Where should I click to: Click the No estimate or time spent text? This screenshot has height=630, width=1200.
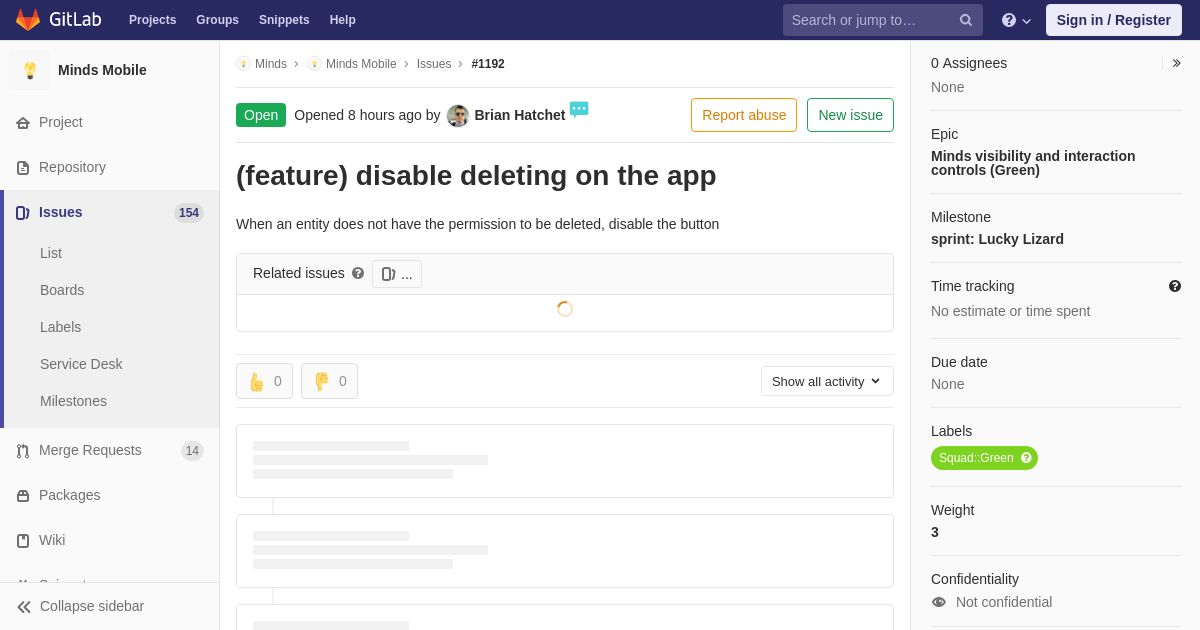[x=1010, y=311]
